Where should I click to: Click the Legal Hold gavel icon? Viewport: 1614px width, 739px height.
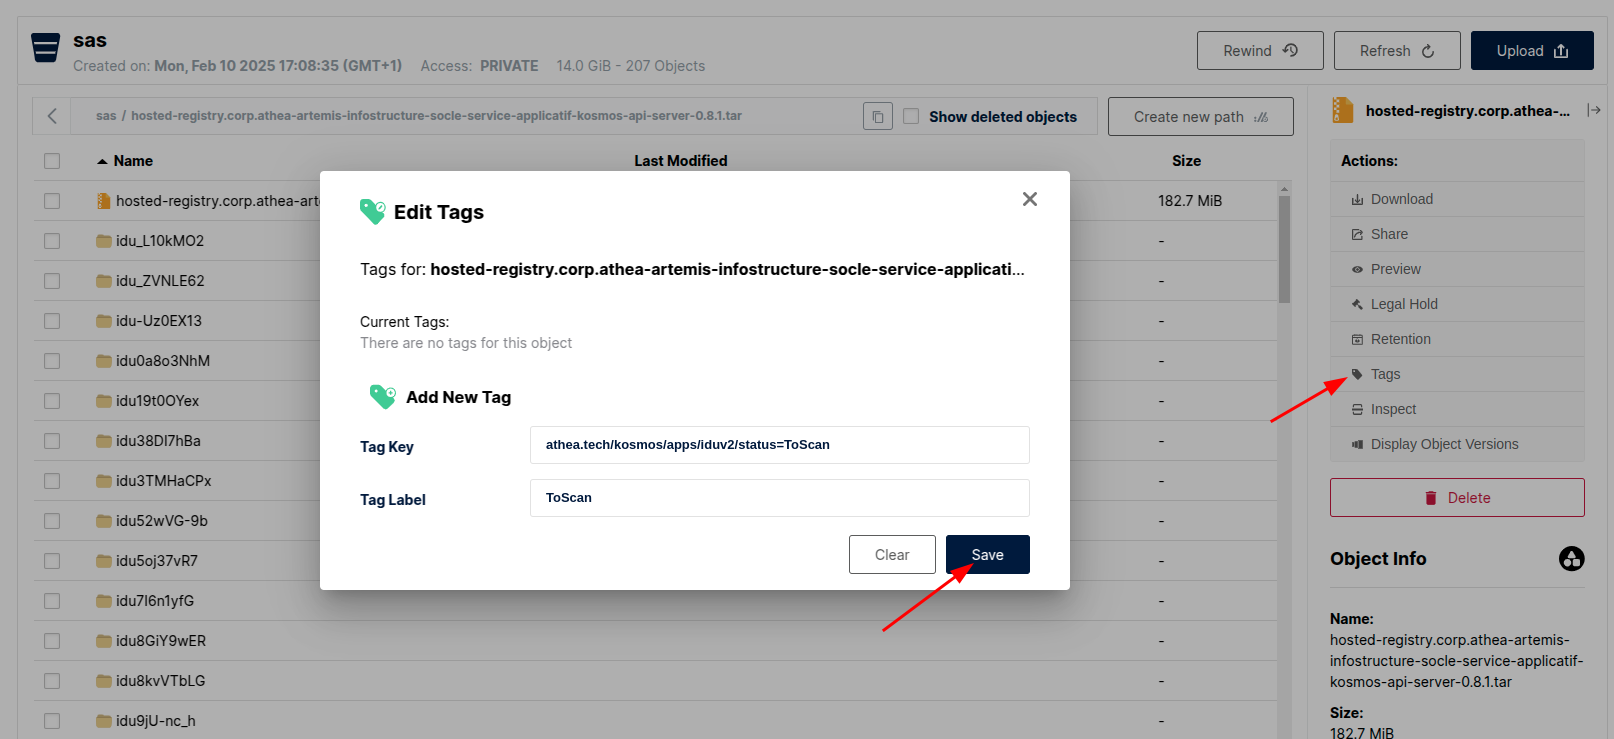pyautogui.click(x=1357, y=305)
